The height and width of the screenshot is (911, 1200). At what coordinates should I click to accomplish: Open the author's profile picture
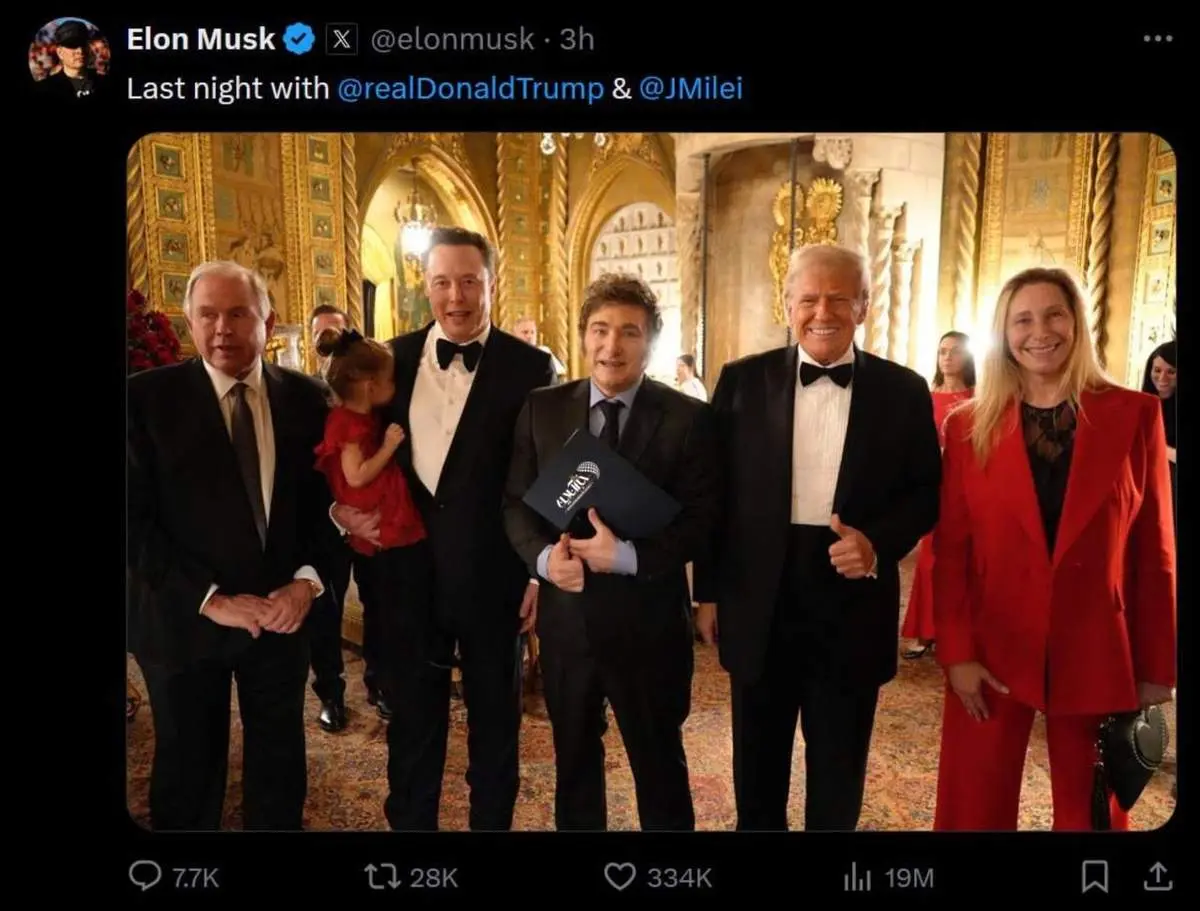click(68, 55)
